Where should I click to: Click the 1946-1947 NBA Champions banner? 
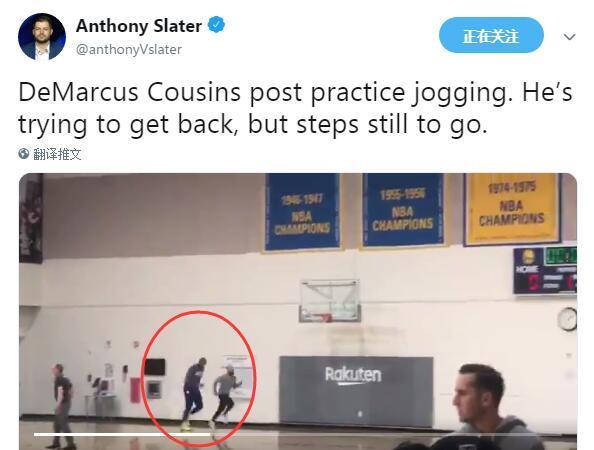click(302, 212)
